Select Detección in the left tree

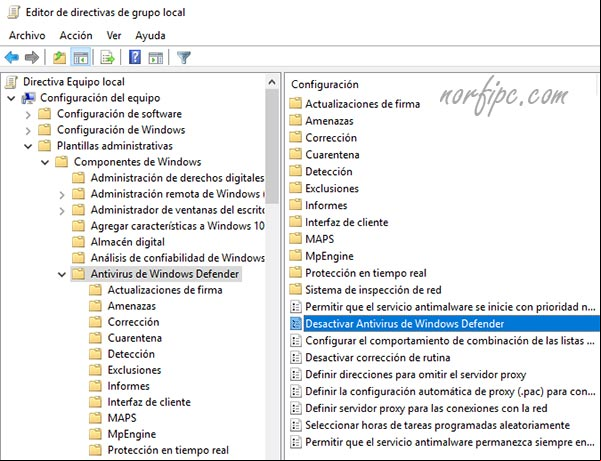131,354
